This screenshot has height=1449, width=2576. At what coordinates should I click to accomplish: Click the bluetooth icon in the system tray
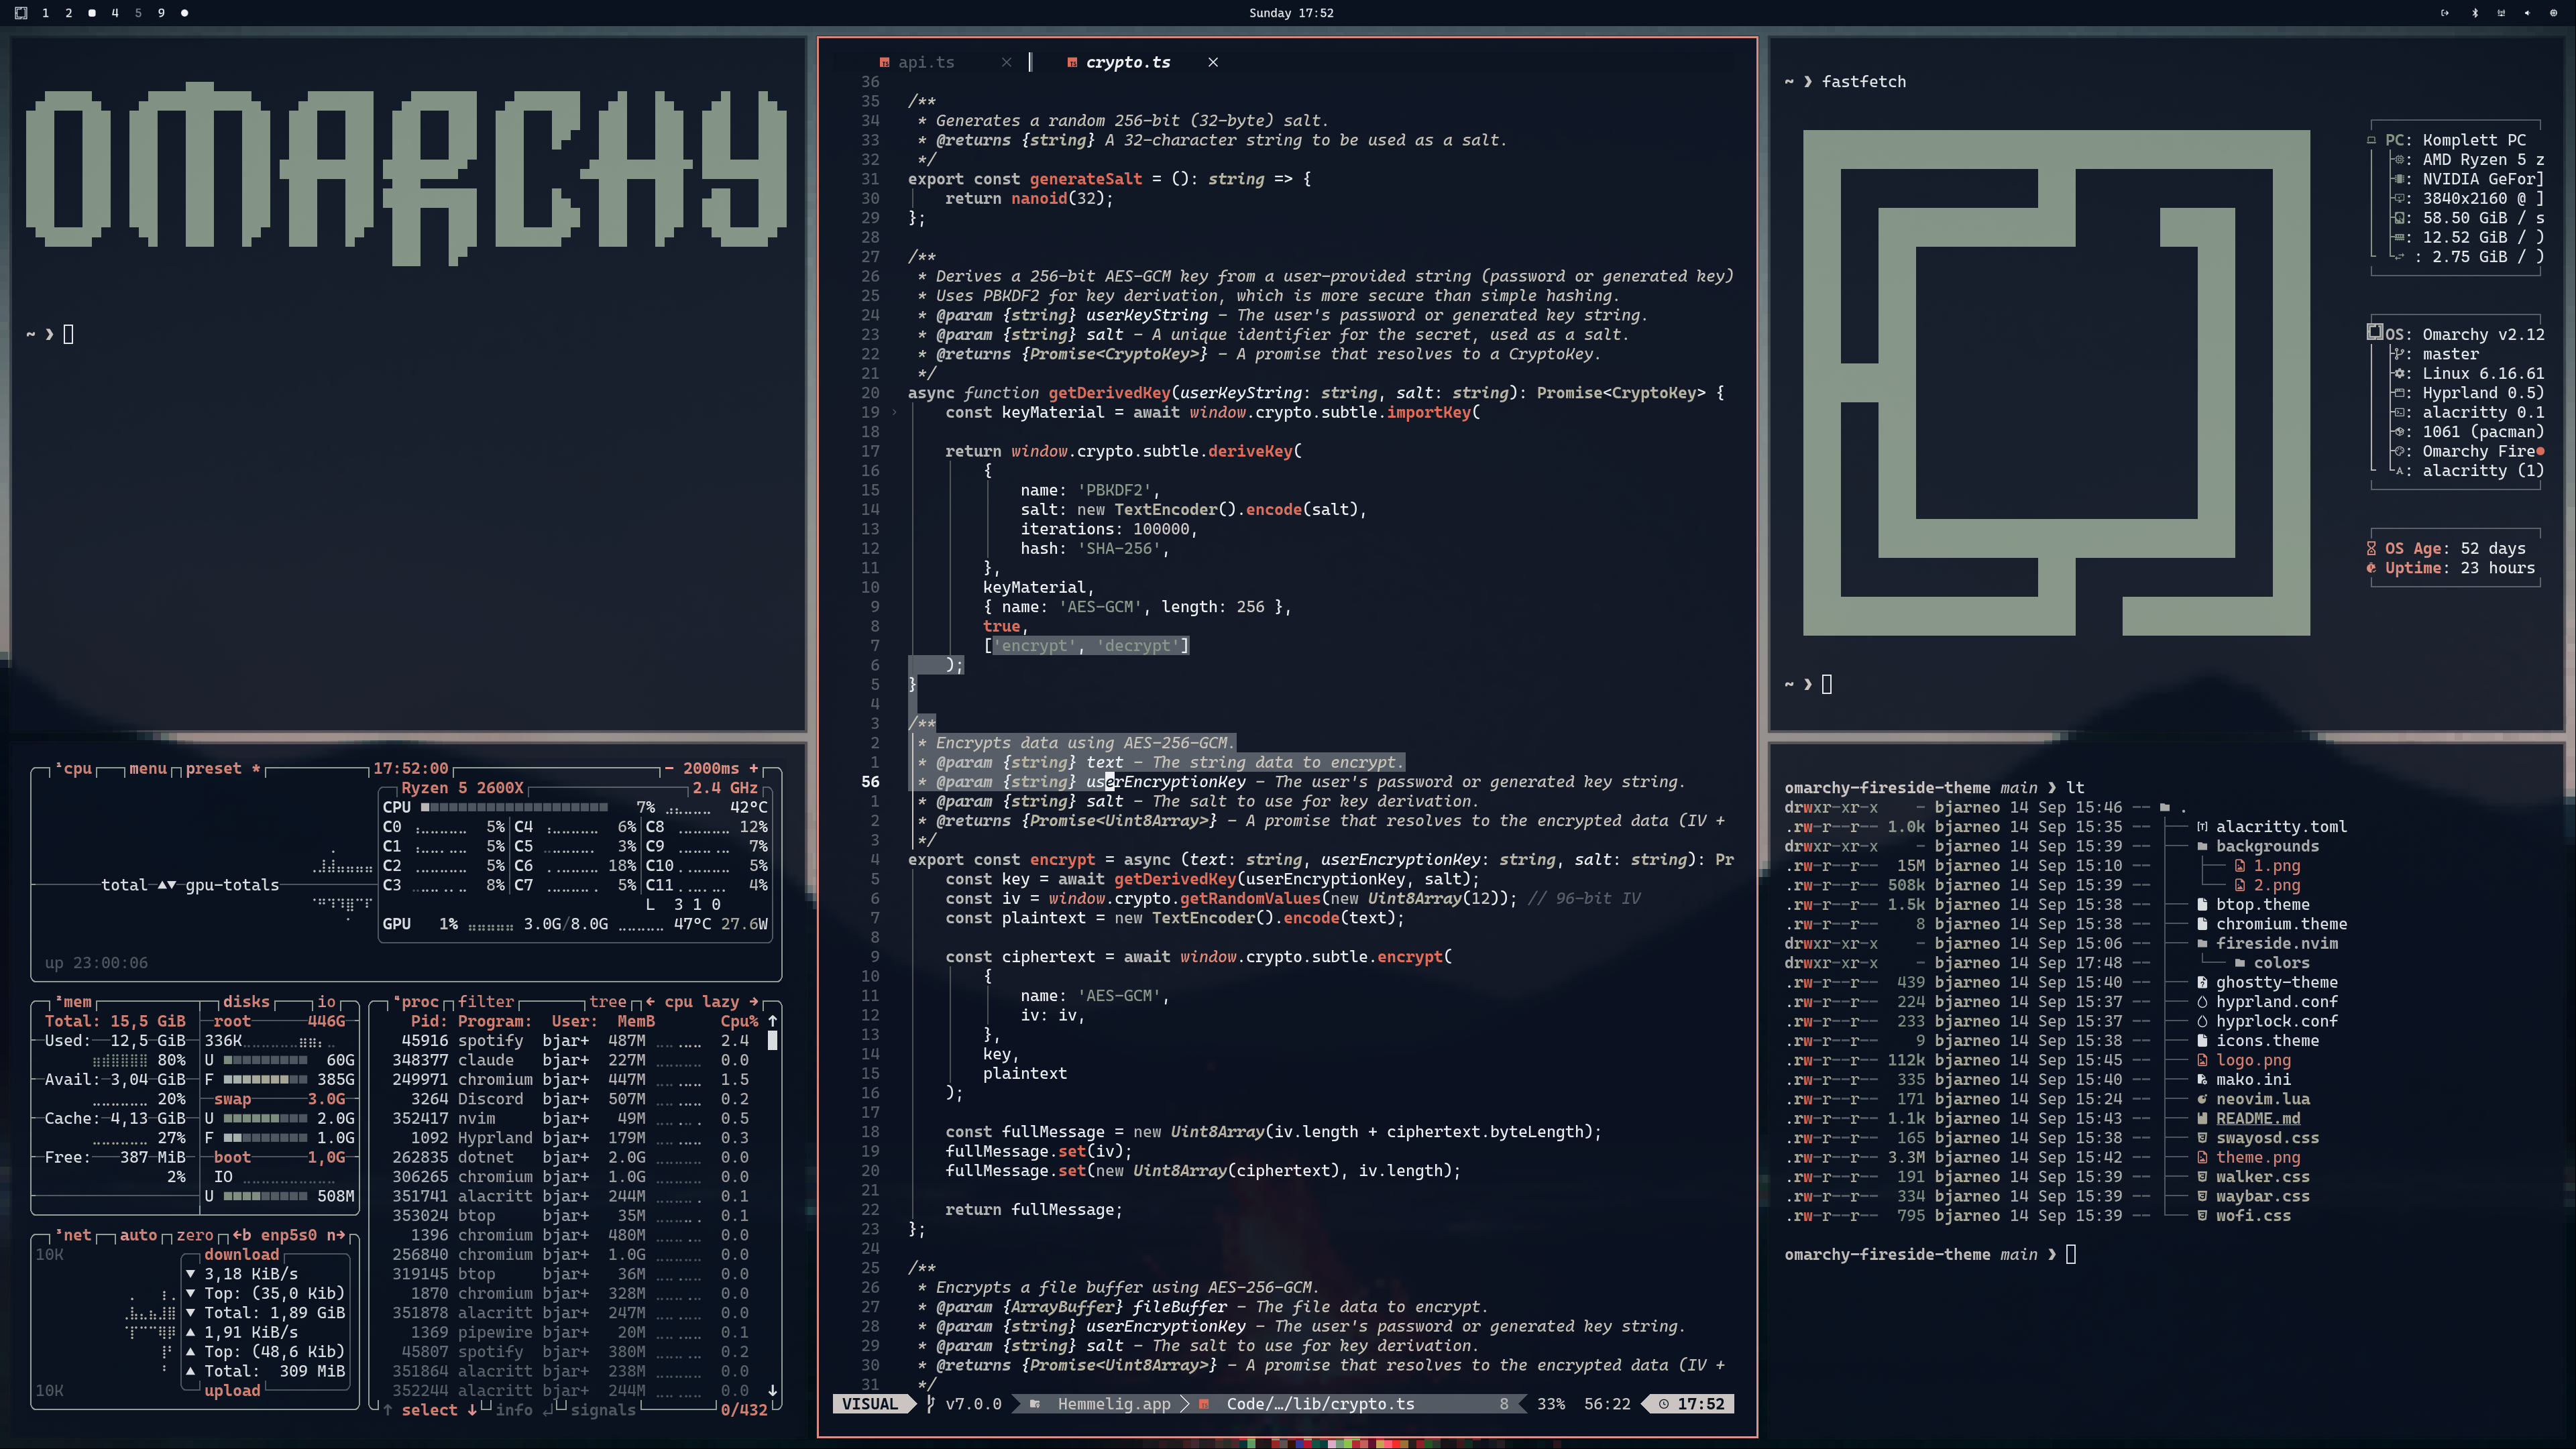click(2475, 13)
